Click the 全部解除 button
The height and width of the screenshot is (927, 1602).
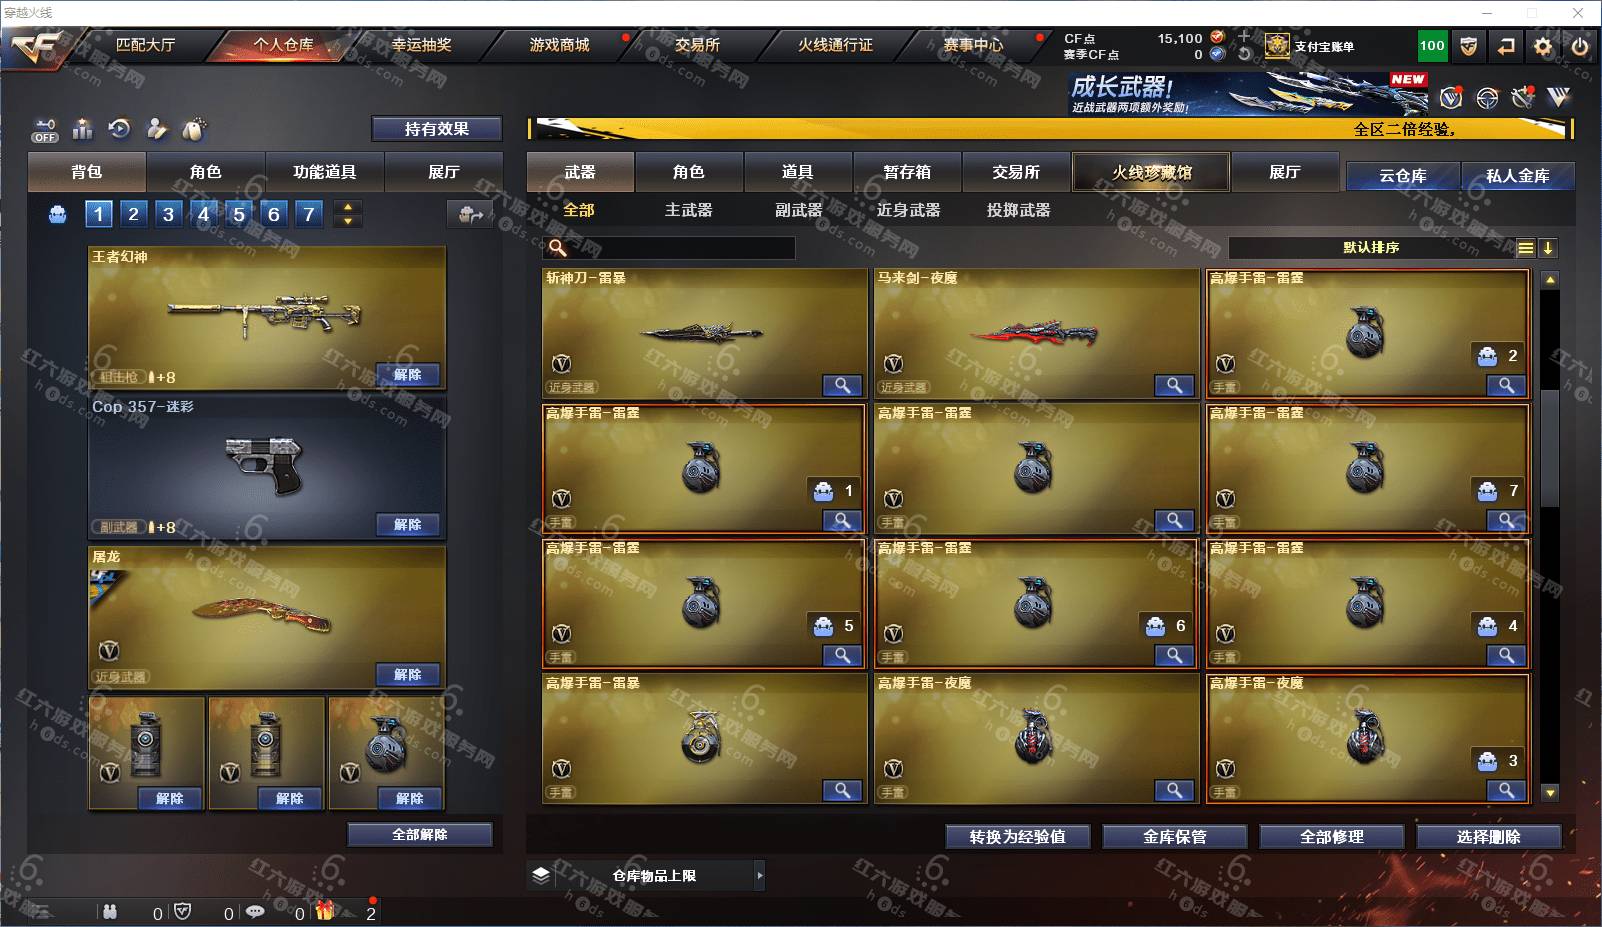pyautogui.click(x=420, y=835)
